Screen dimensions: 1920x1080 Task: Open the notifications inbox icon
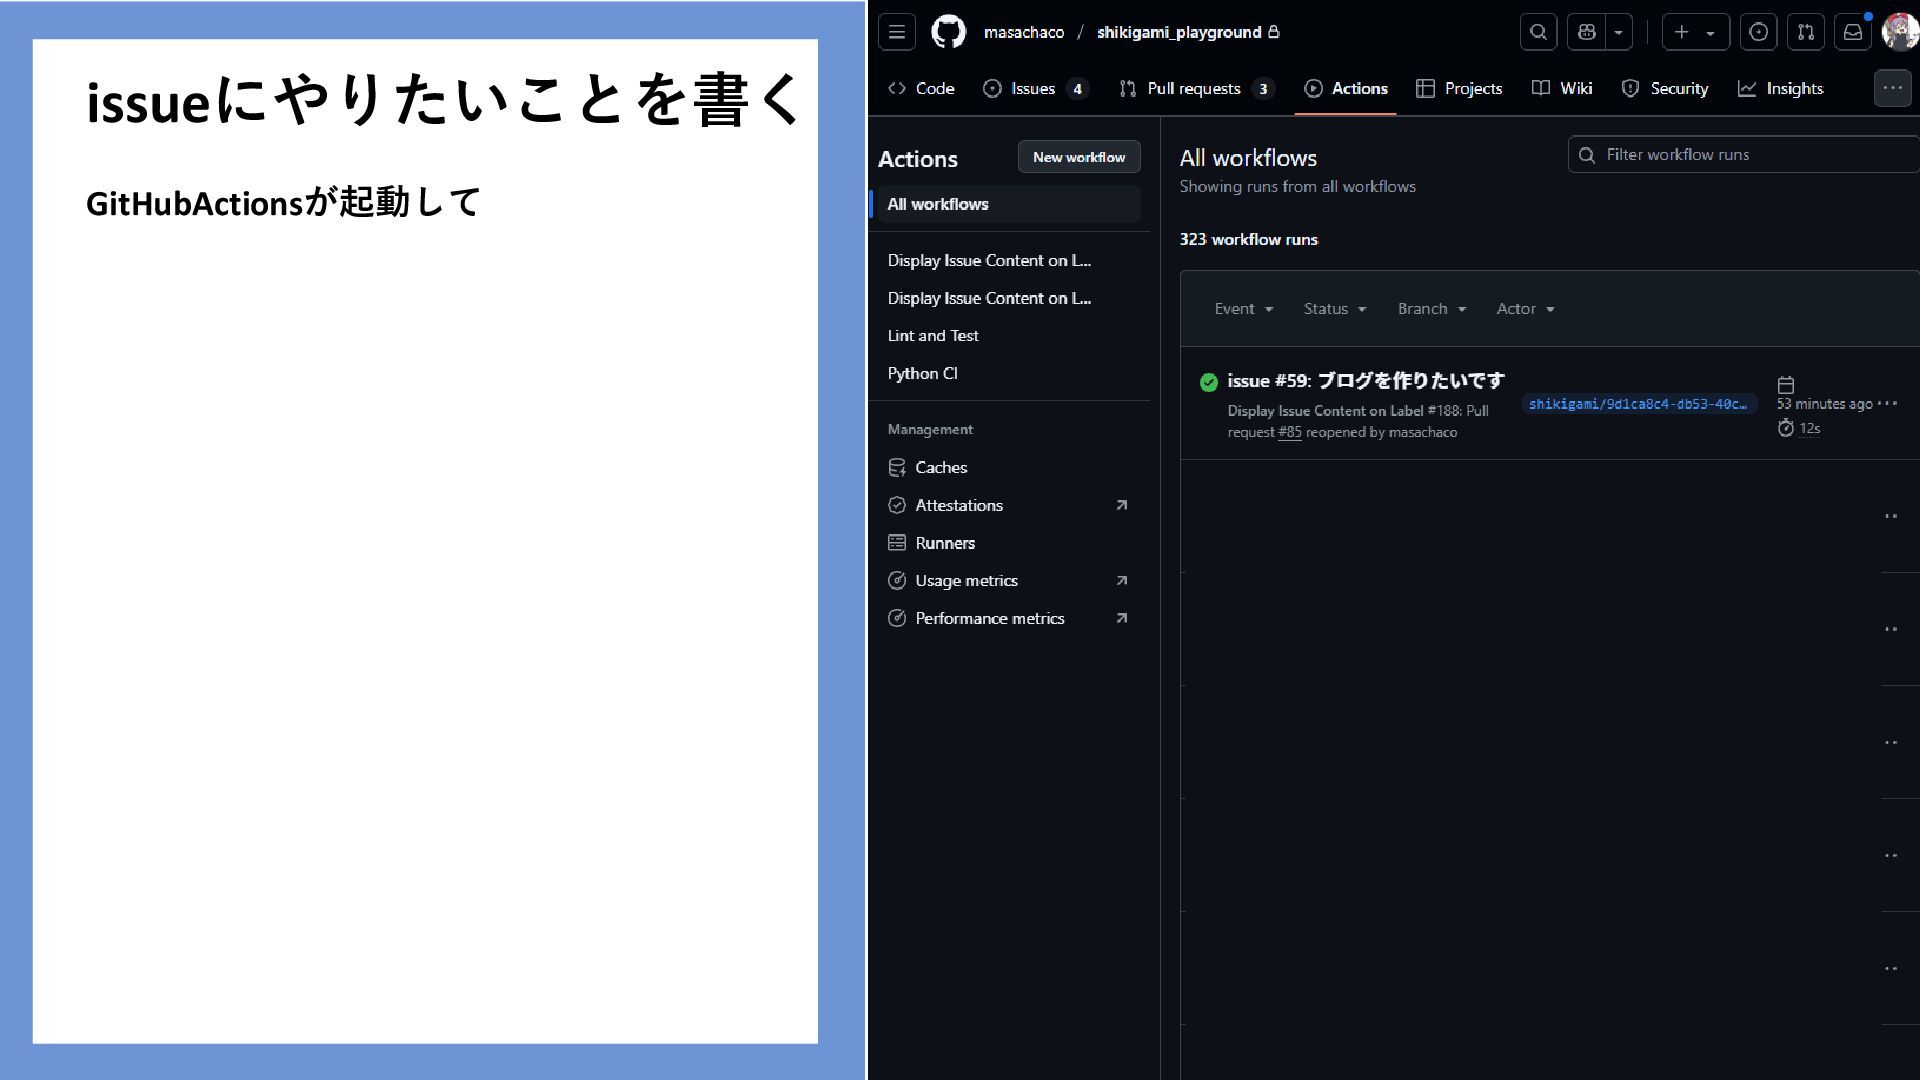(x=1852, y=32)
